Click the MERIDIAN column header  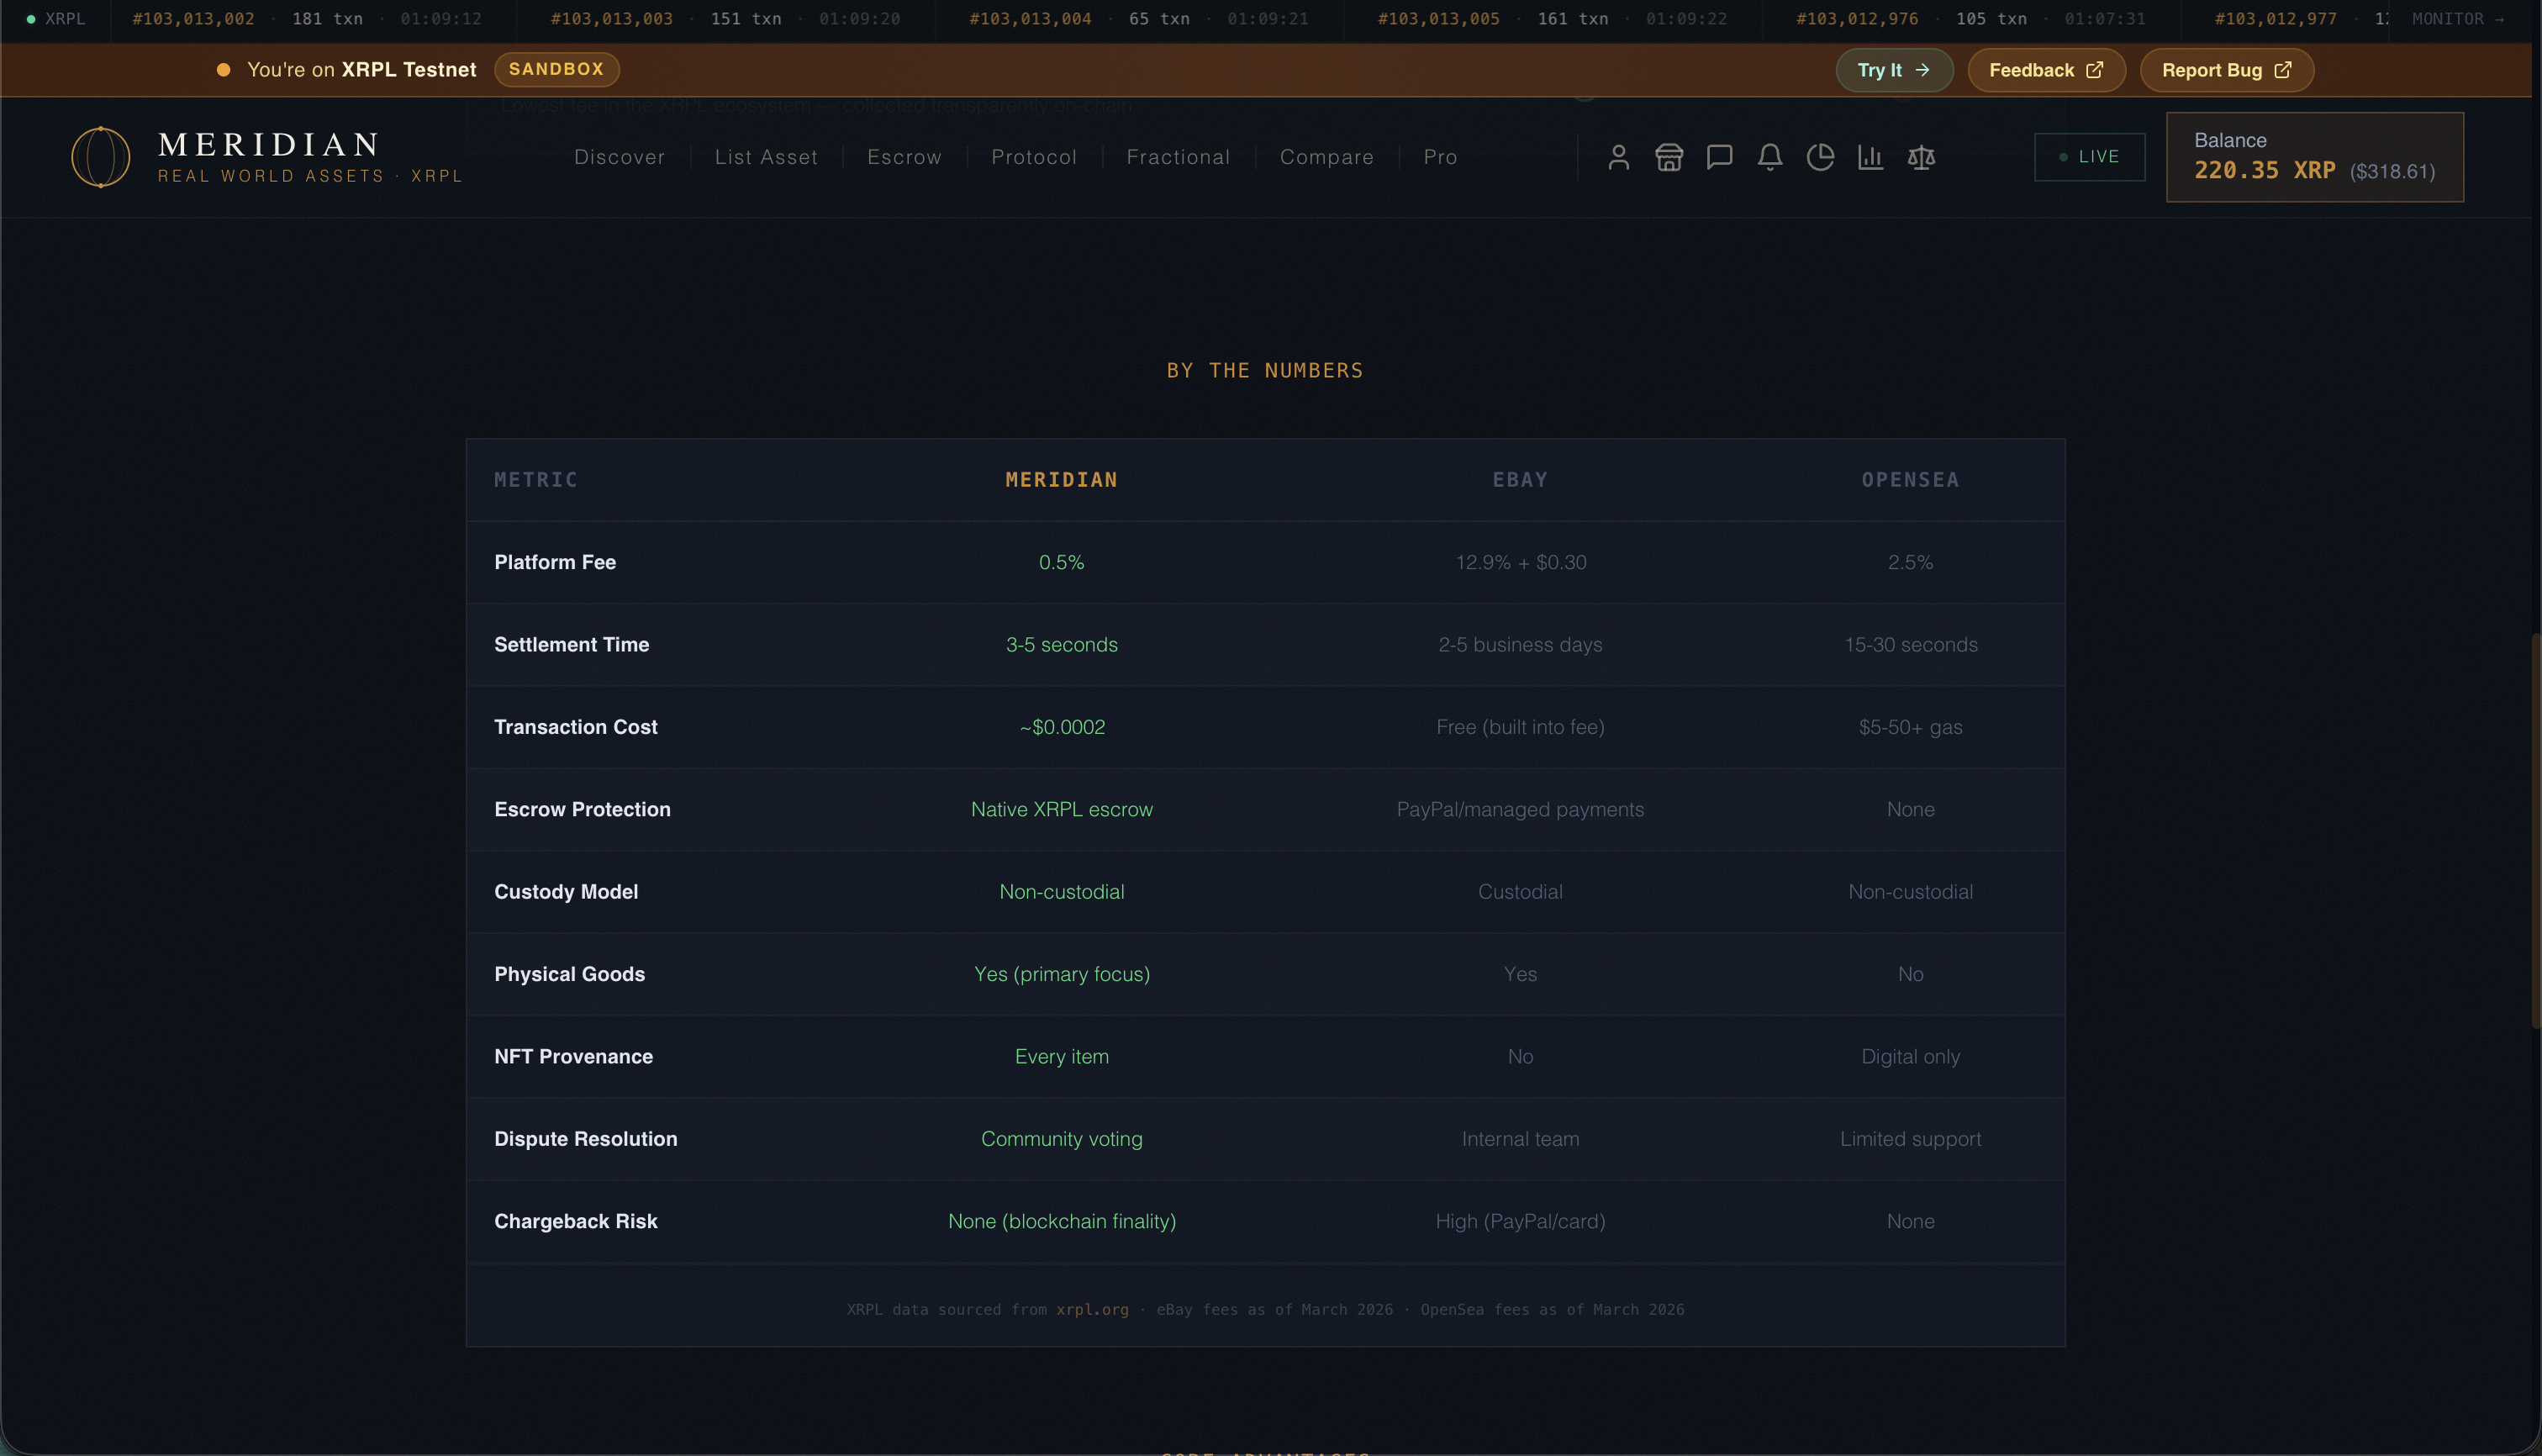pyautogui.click(x=1061, y=480)
